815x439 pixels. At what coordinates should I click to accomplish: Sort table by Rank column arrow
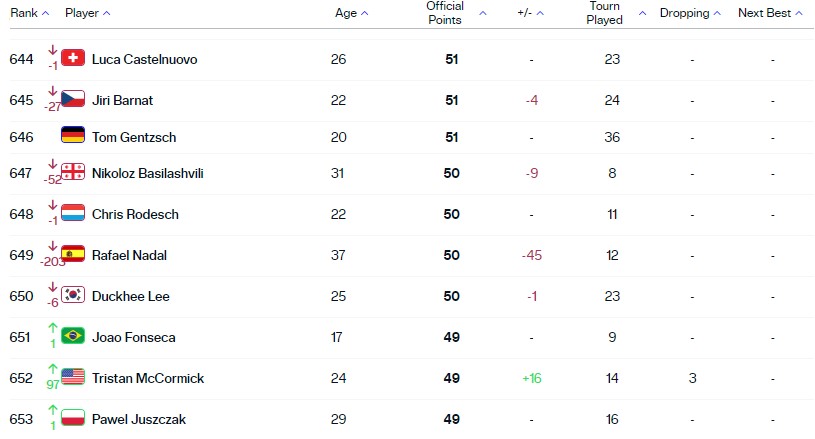click(45, 13)
